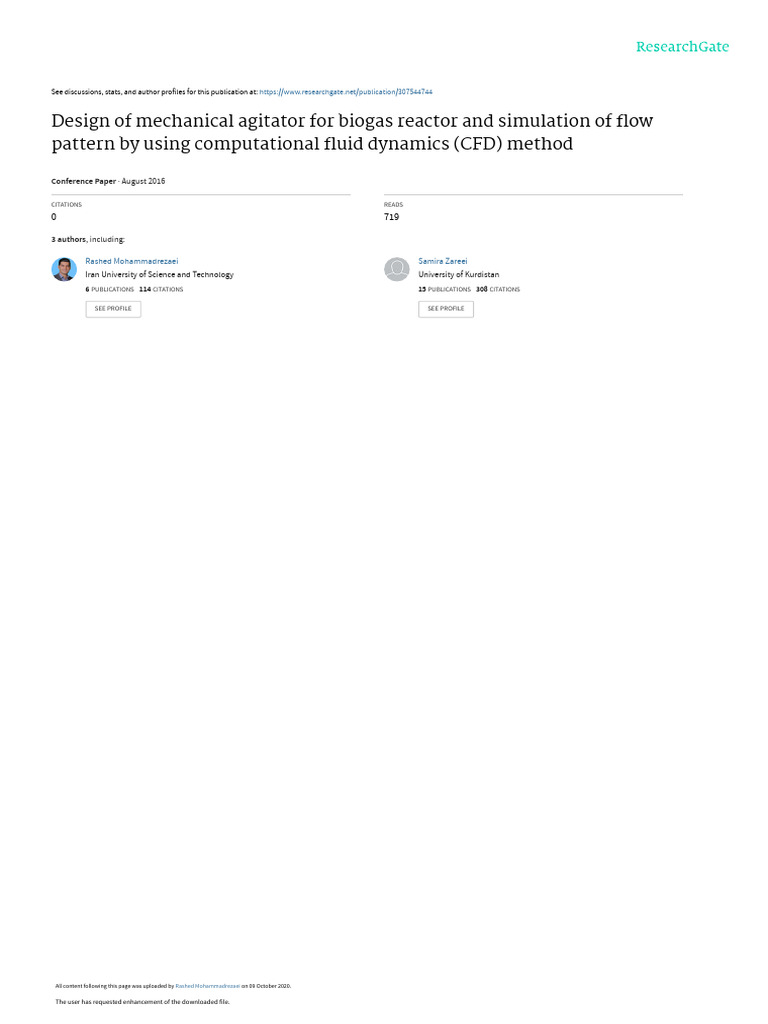
Task: Select Rashed's 6 publications stat
Action: [x=110, y=289]
